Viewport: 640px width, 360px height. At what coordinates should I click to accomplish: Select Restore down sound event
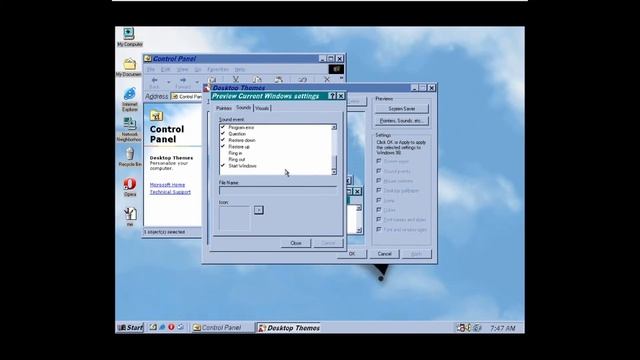[x=242, y=140]
